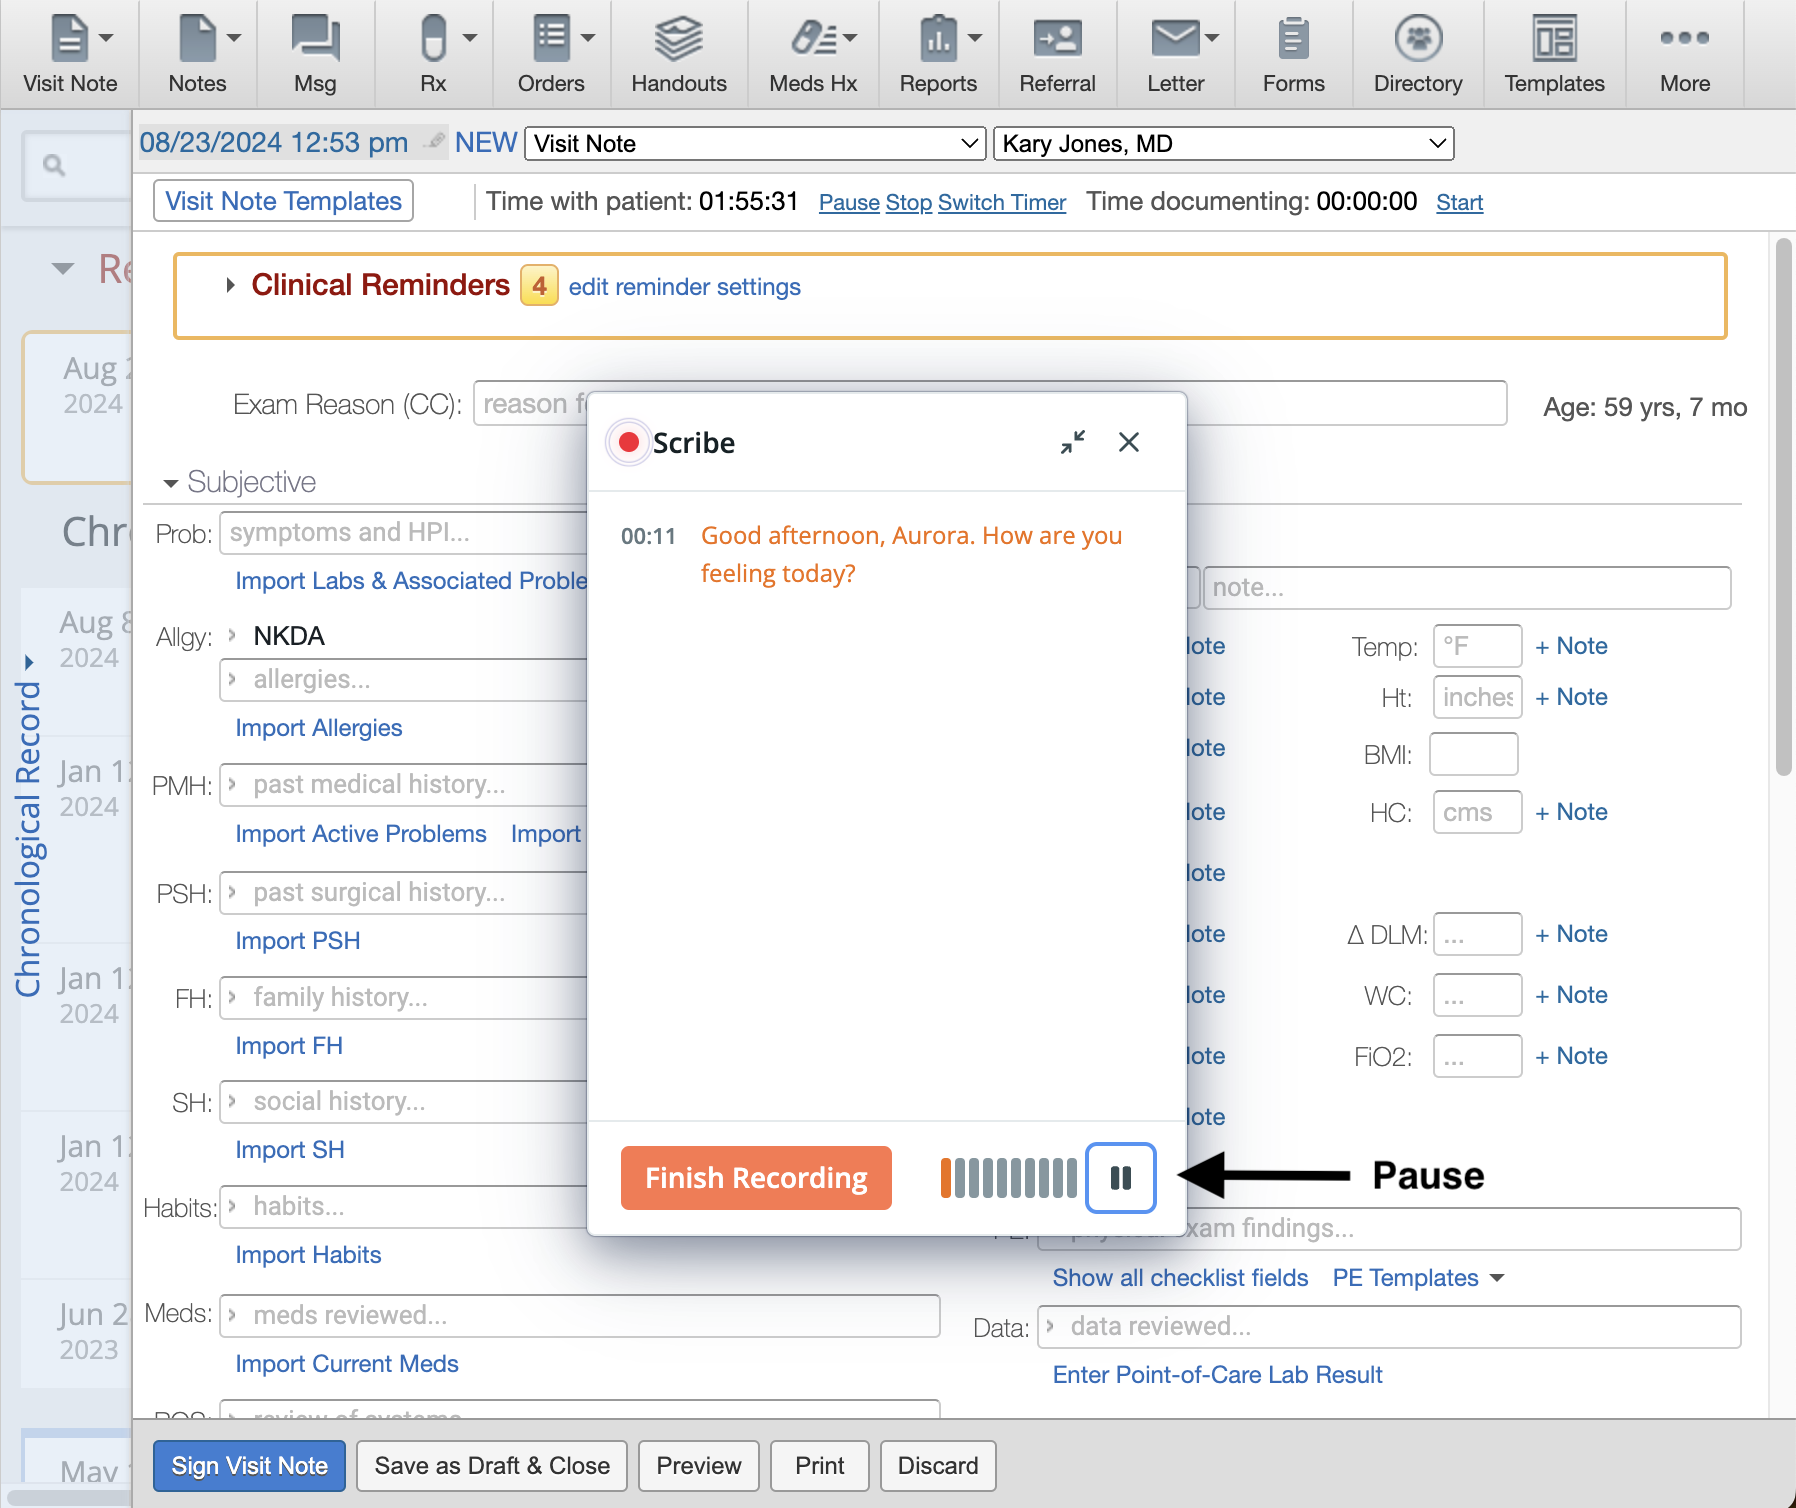Click the Exam Reason text field
Screen dimensions: 1796x1508
[x=530, y=403]
